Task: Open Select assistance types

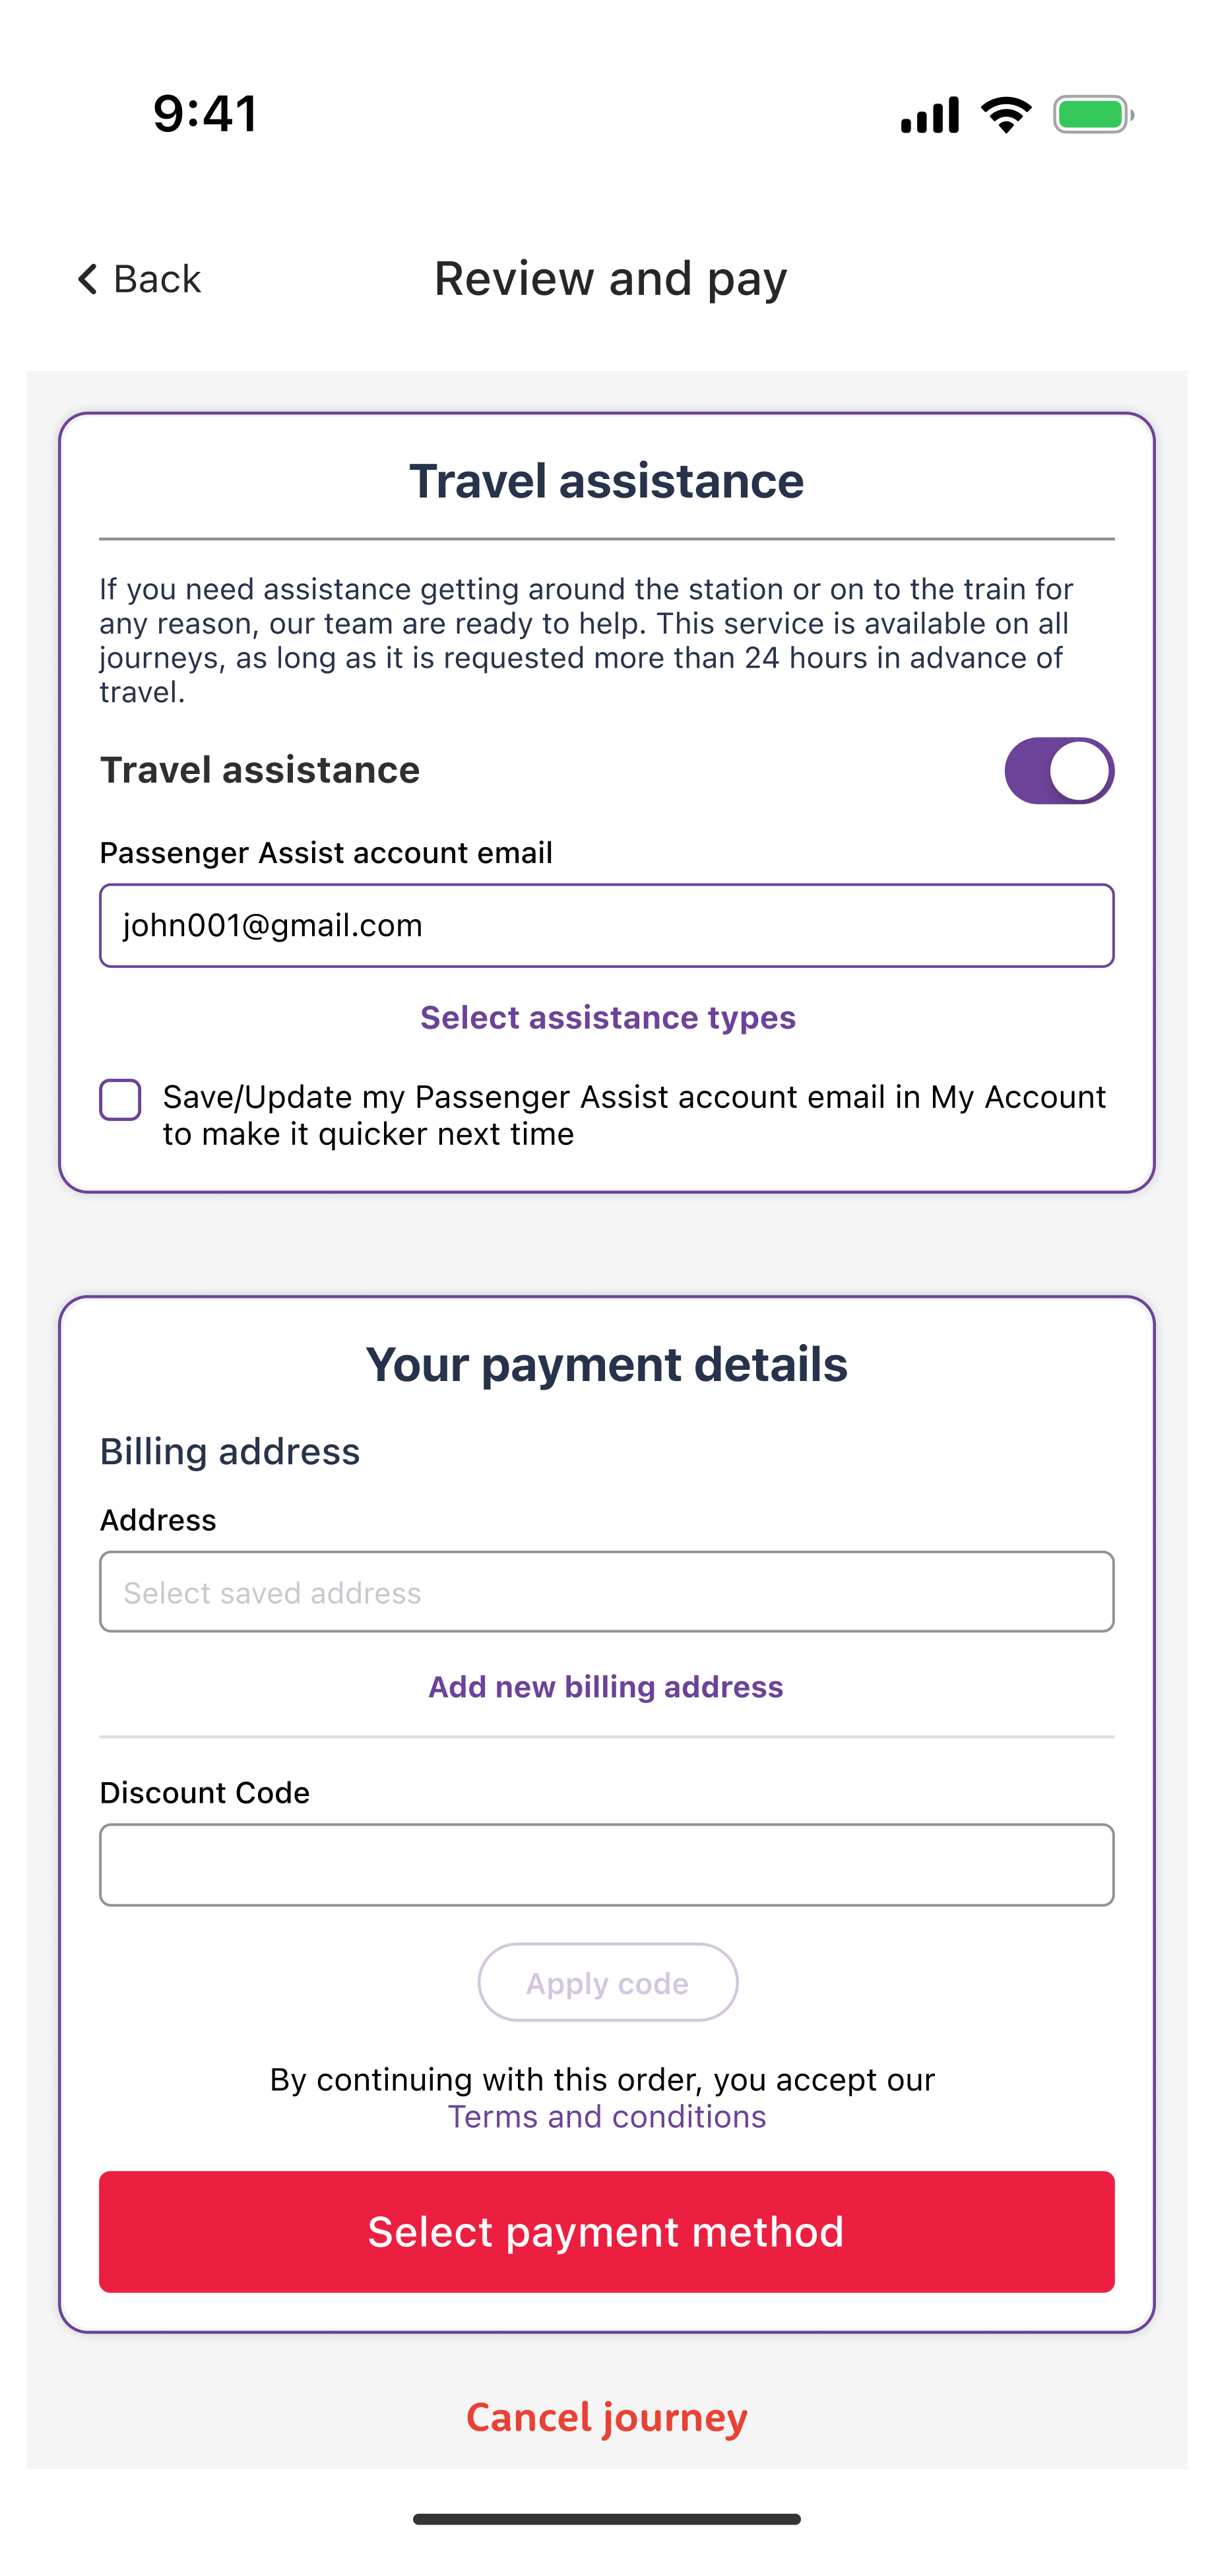Action: (x=606, y=1017)
